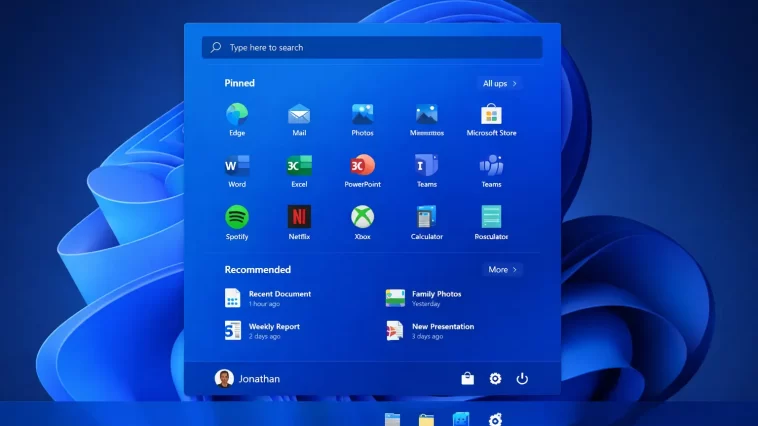Viewport: 758px width, 426px height.
Task: Open the Mail app
Action: (299, 120)
